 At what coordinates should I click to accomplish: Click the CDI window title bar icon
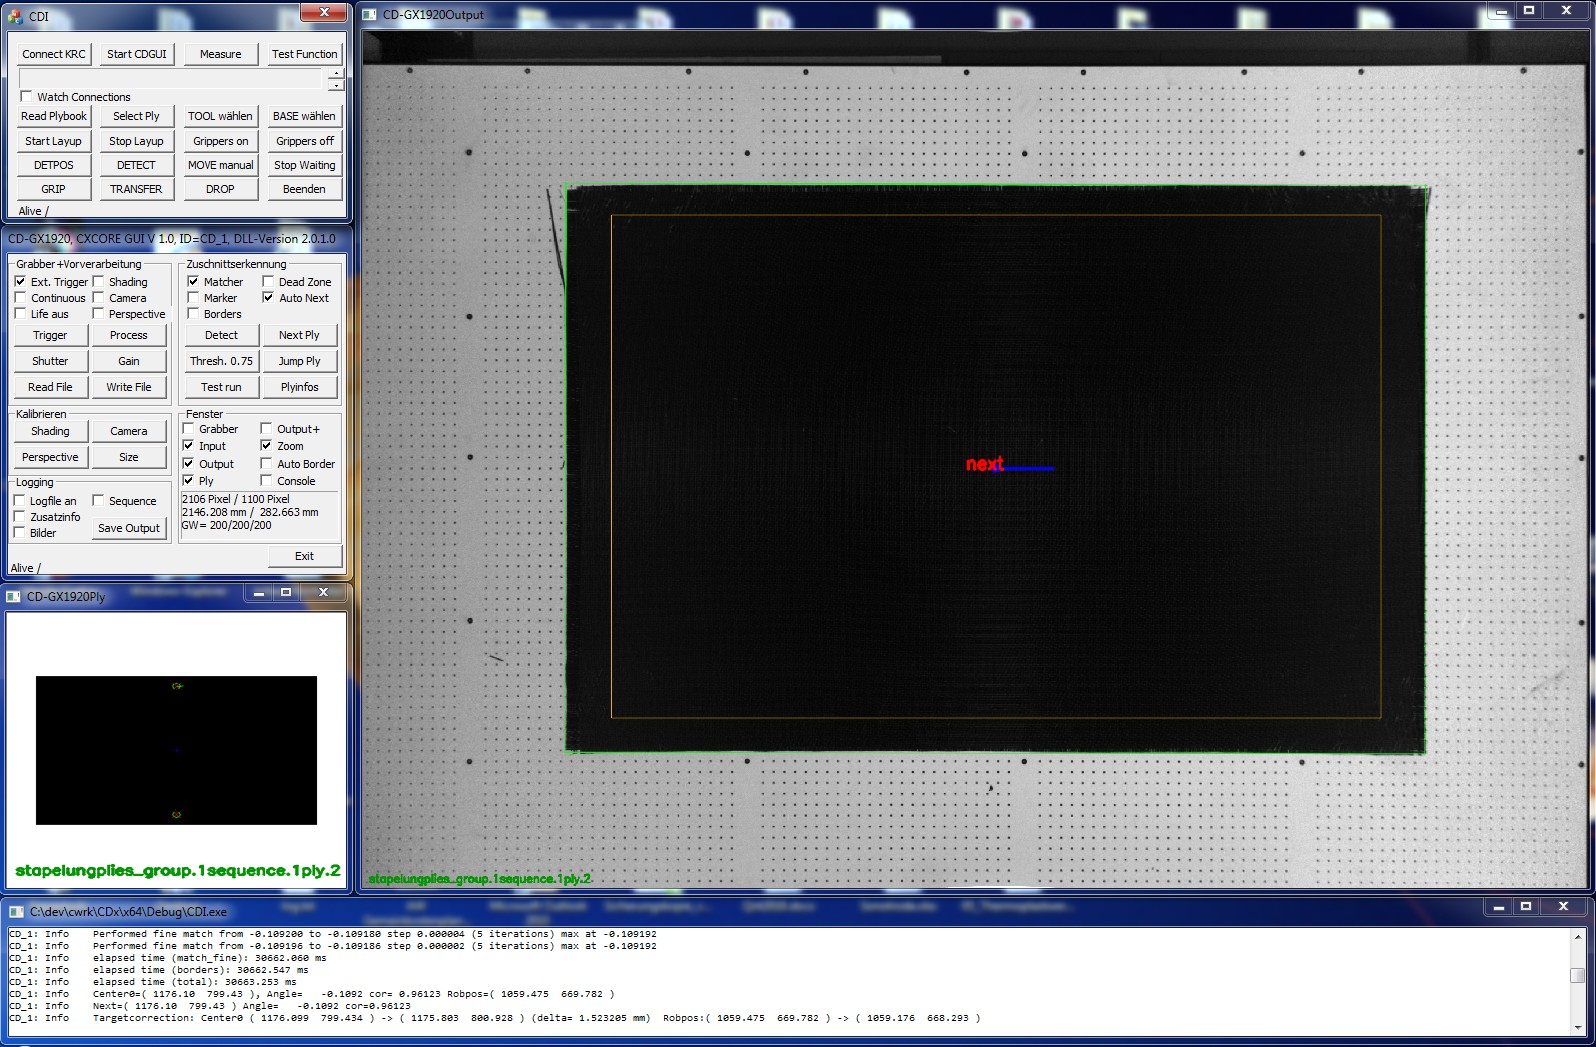15,16
